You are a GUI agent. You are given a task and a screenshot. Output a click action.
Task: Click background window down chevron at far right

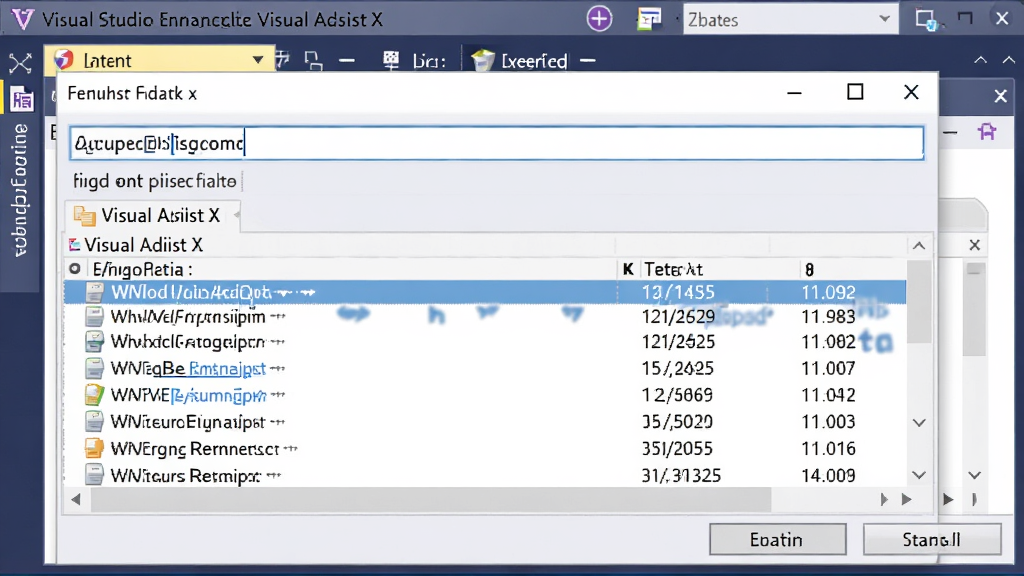point(974,475)
